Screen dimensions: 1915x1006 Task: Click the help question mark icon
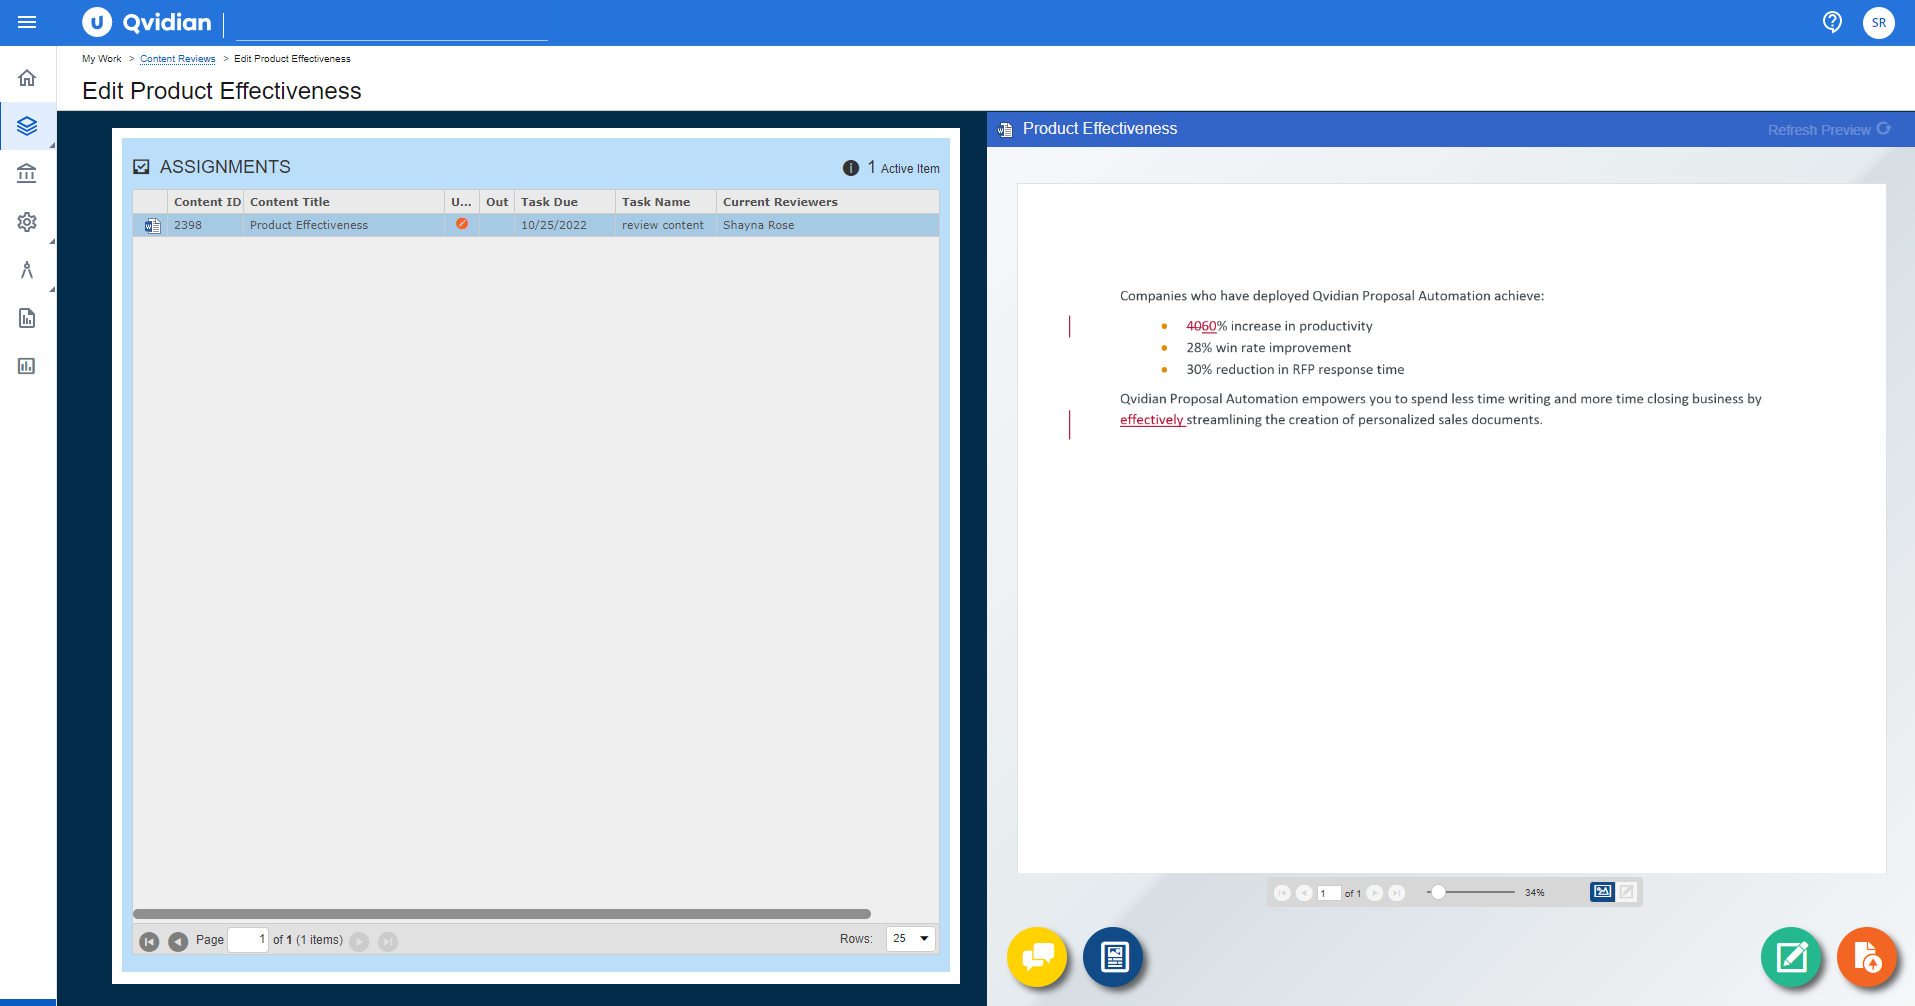[1832, 21]
